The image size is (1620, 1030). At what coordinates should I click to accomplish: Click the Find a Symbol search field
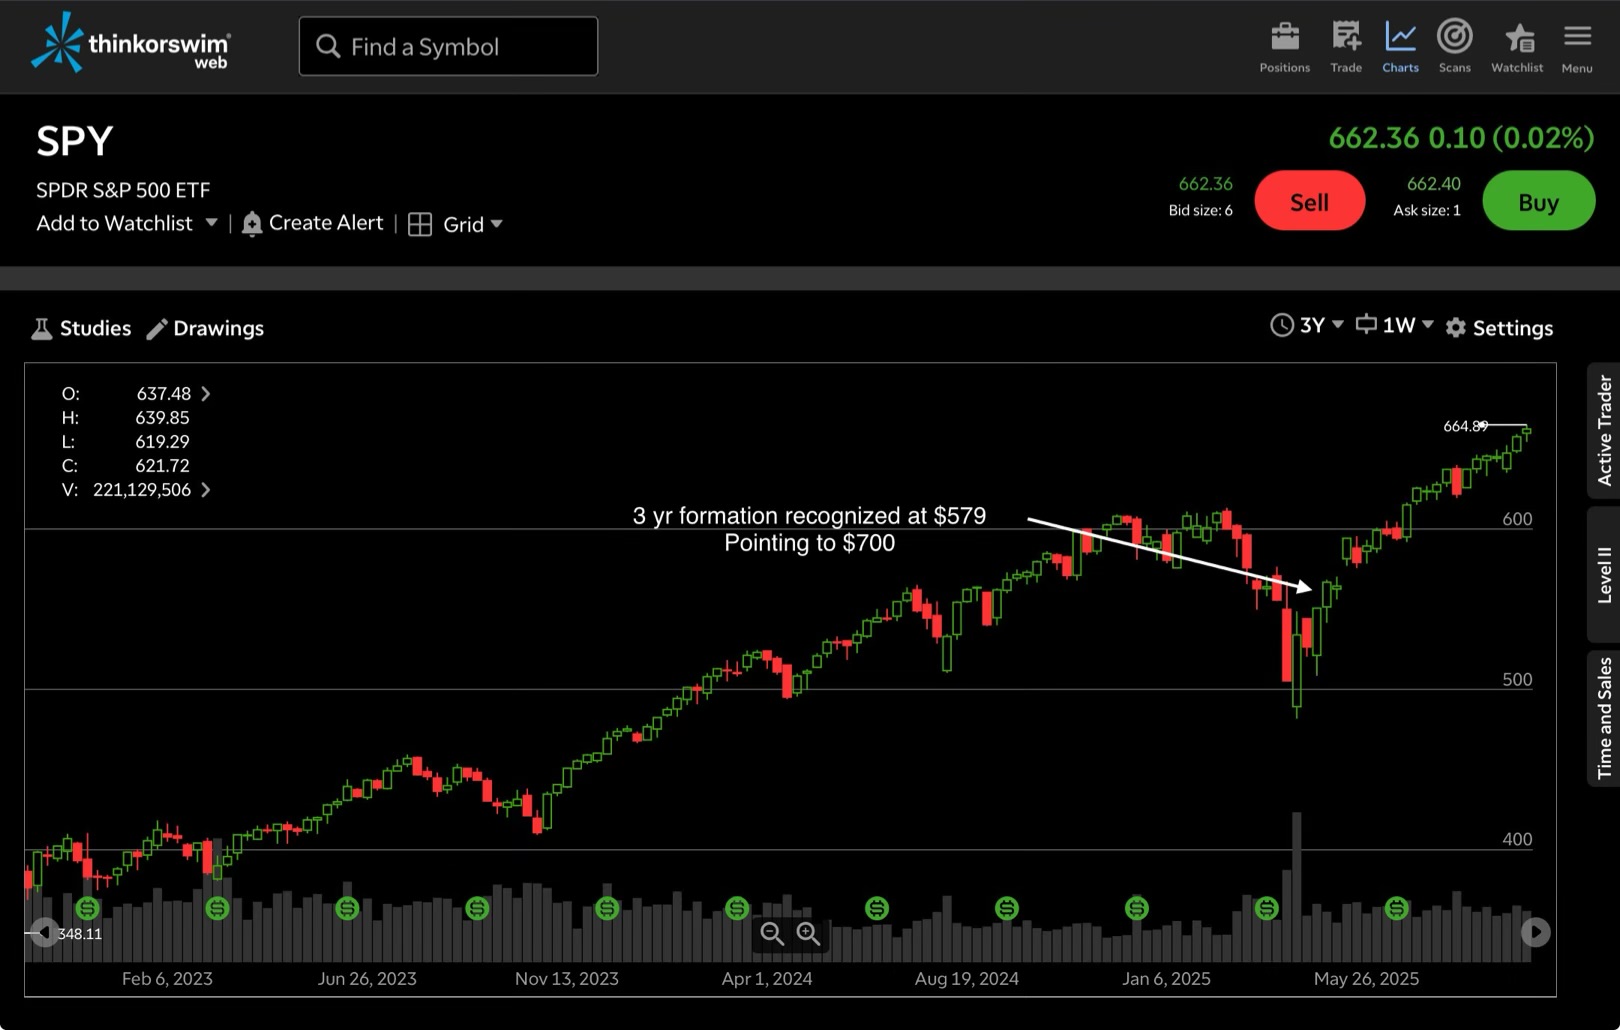point(448,47)
